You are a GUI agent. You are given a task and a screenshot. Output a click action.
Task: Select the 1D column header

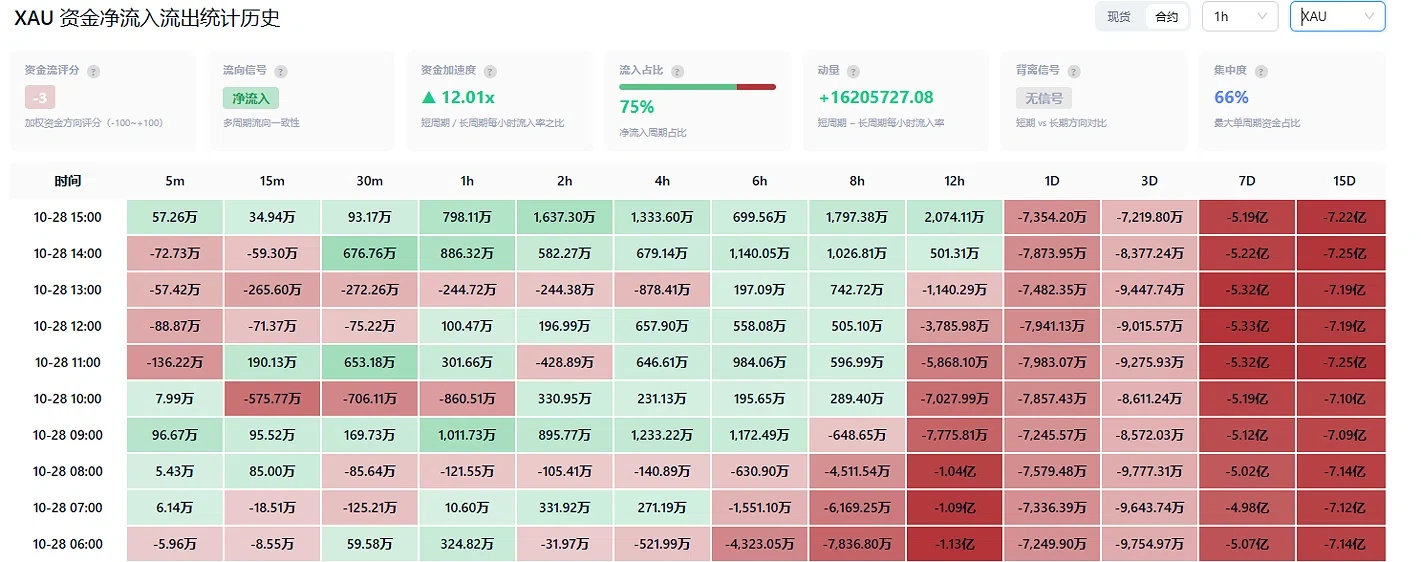tap(1052, 181)
